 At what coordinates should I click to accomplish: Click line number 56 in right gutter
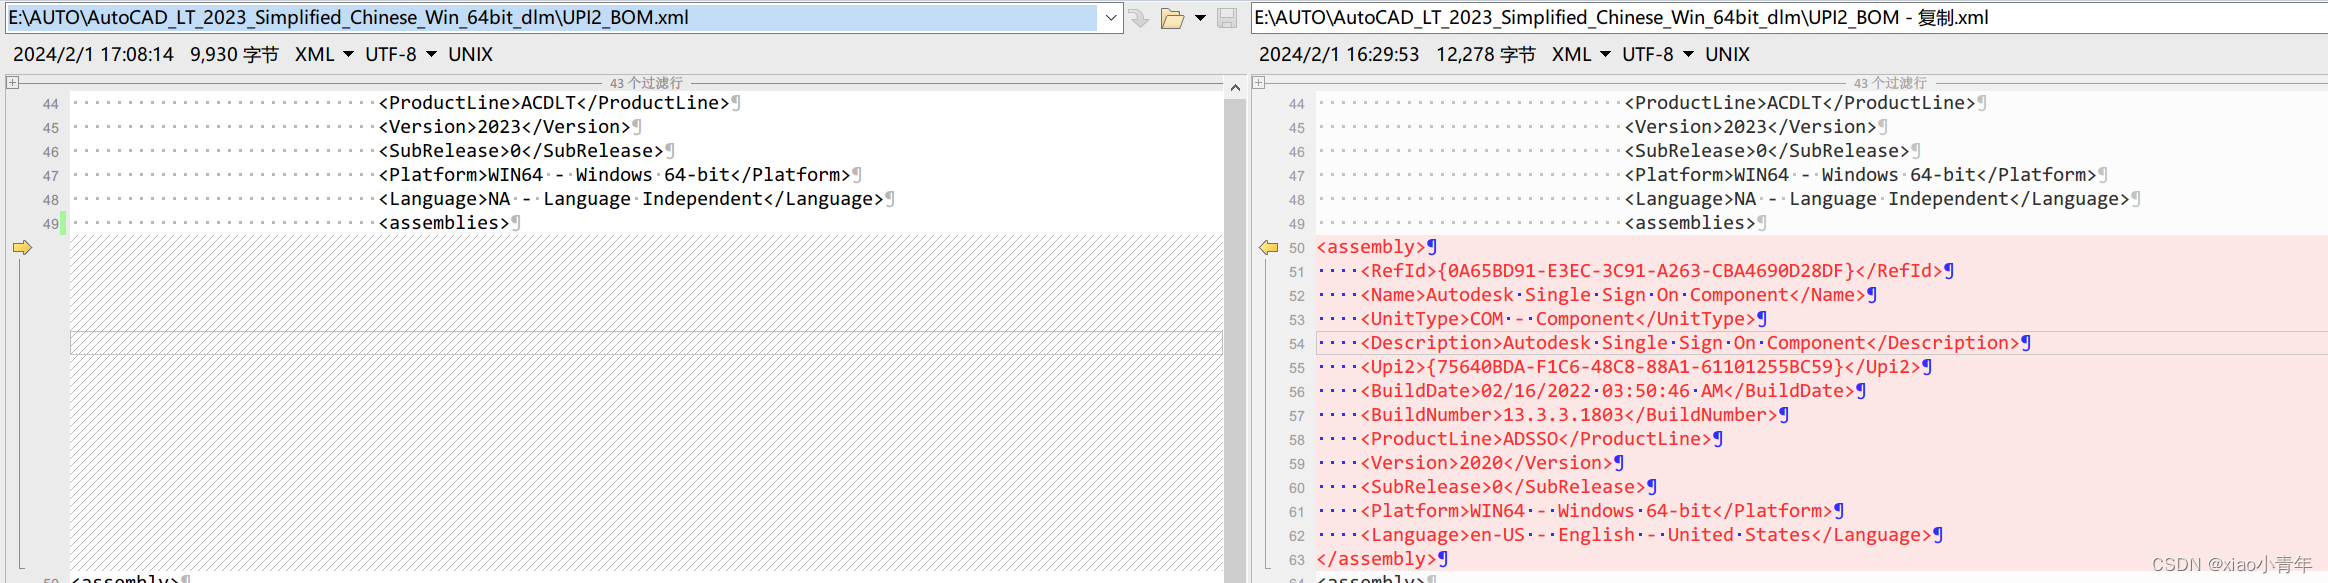coord(1296,392)
